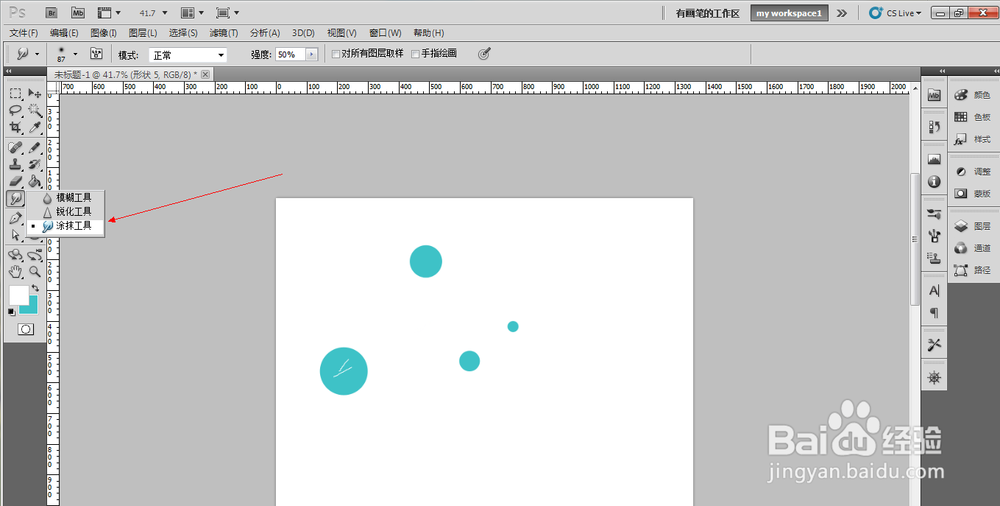This screenshot has height=506, width=1000.
Task: Select the Pencil tool in toolbox
Action: coord(34,147)
